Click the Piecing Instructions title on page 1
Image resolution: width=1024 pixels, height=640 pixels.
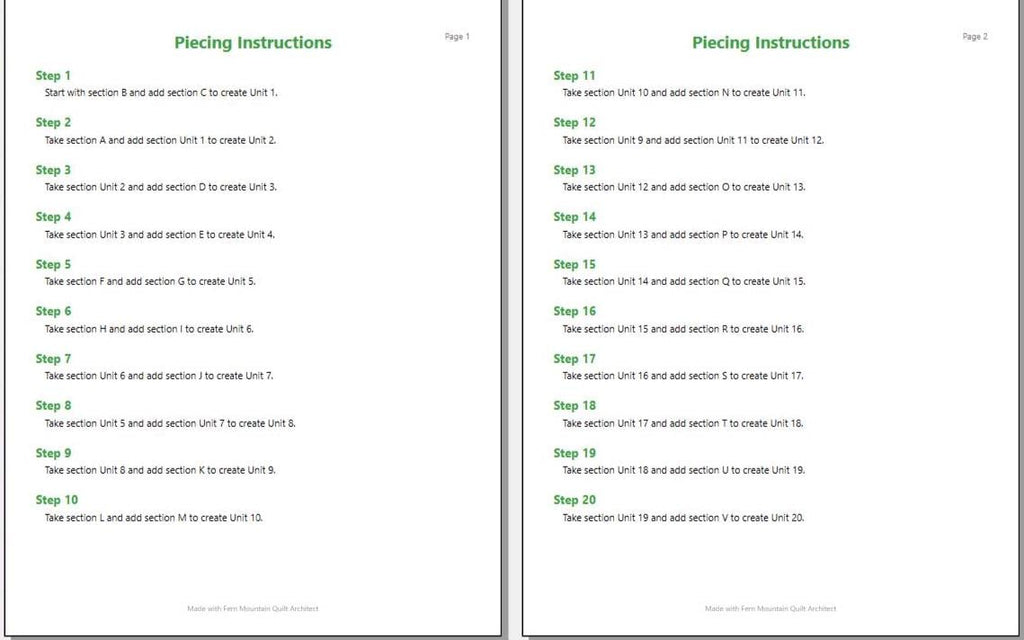tap(253, 43)
